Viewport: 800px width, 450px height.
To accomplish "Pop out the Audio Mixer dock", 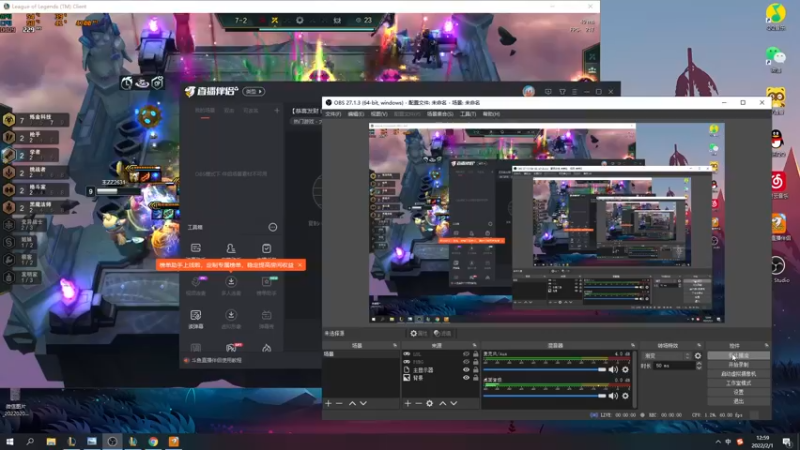I will [x=633, y=345].
